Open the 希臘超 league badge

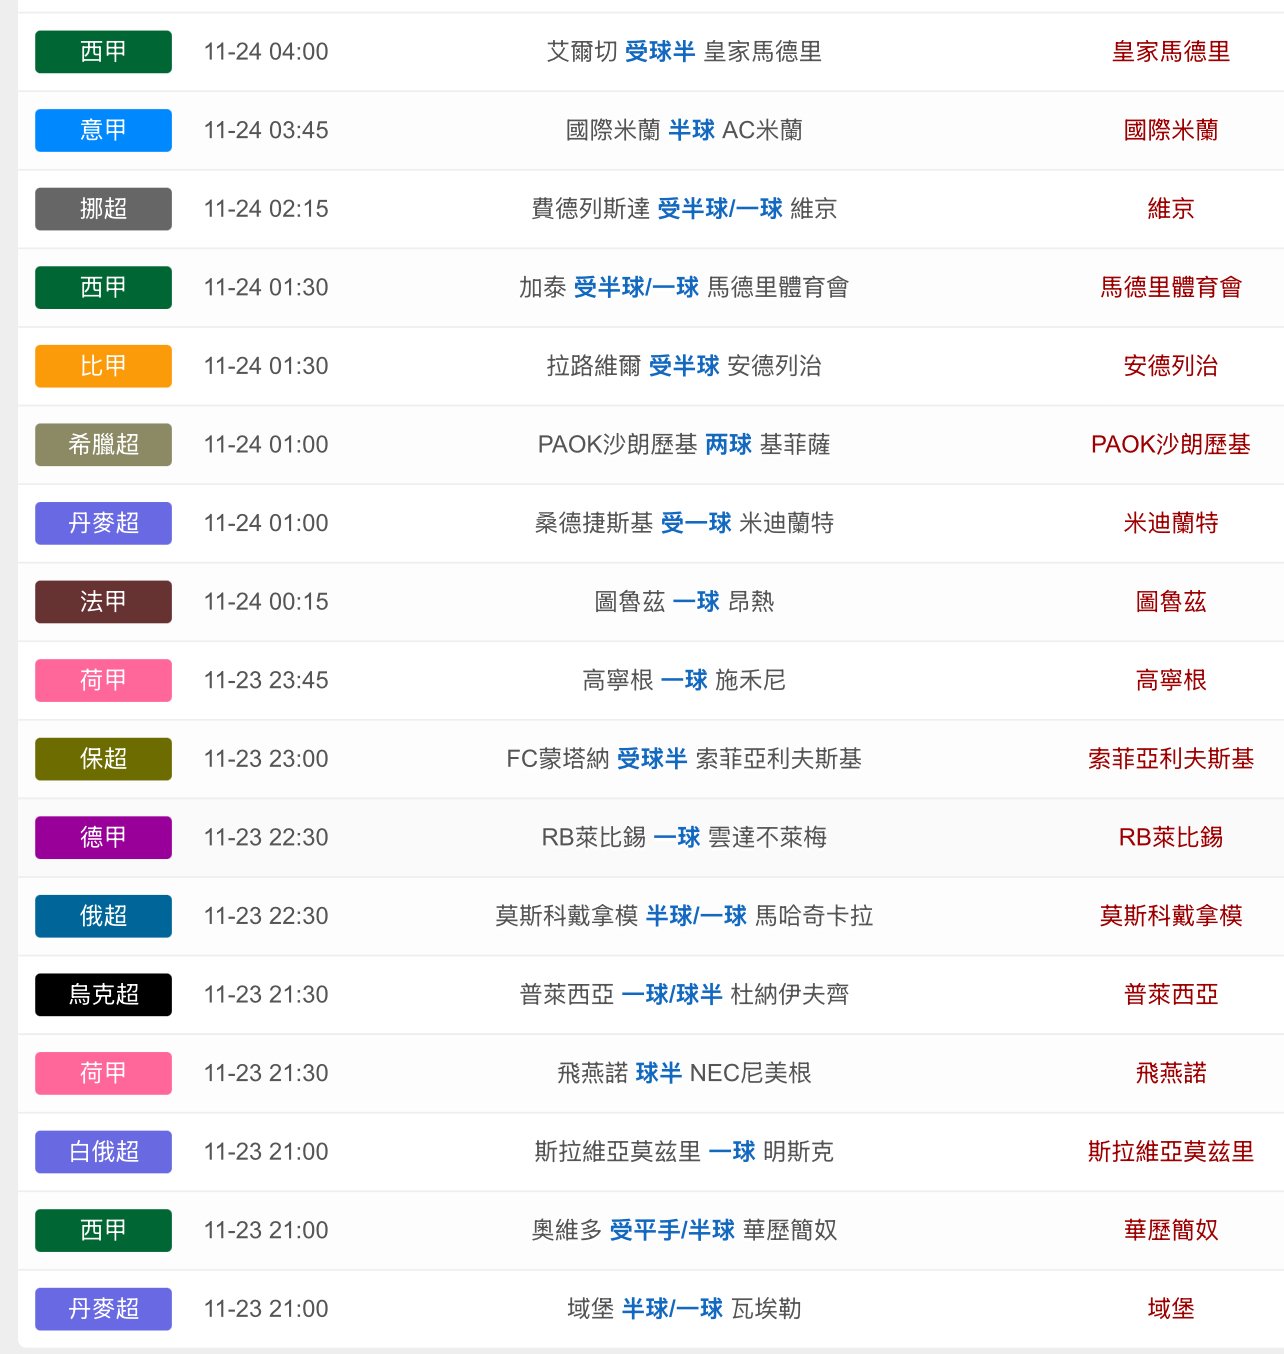(x=103, y=445)
